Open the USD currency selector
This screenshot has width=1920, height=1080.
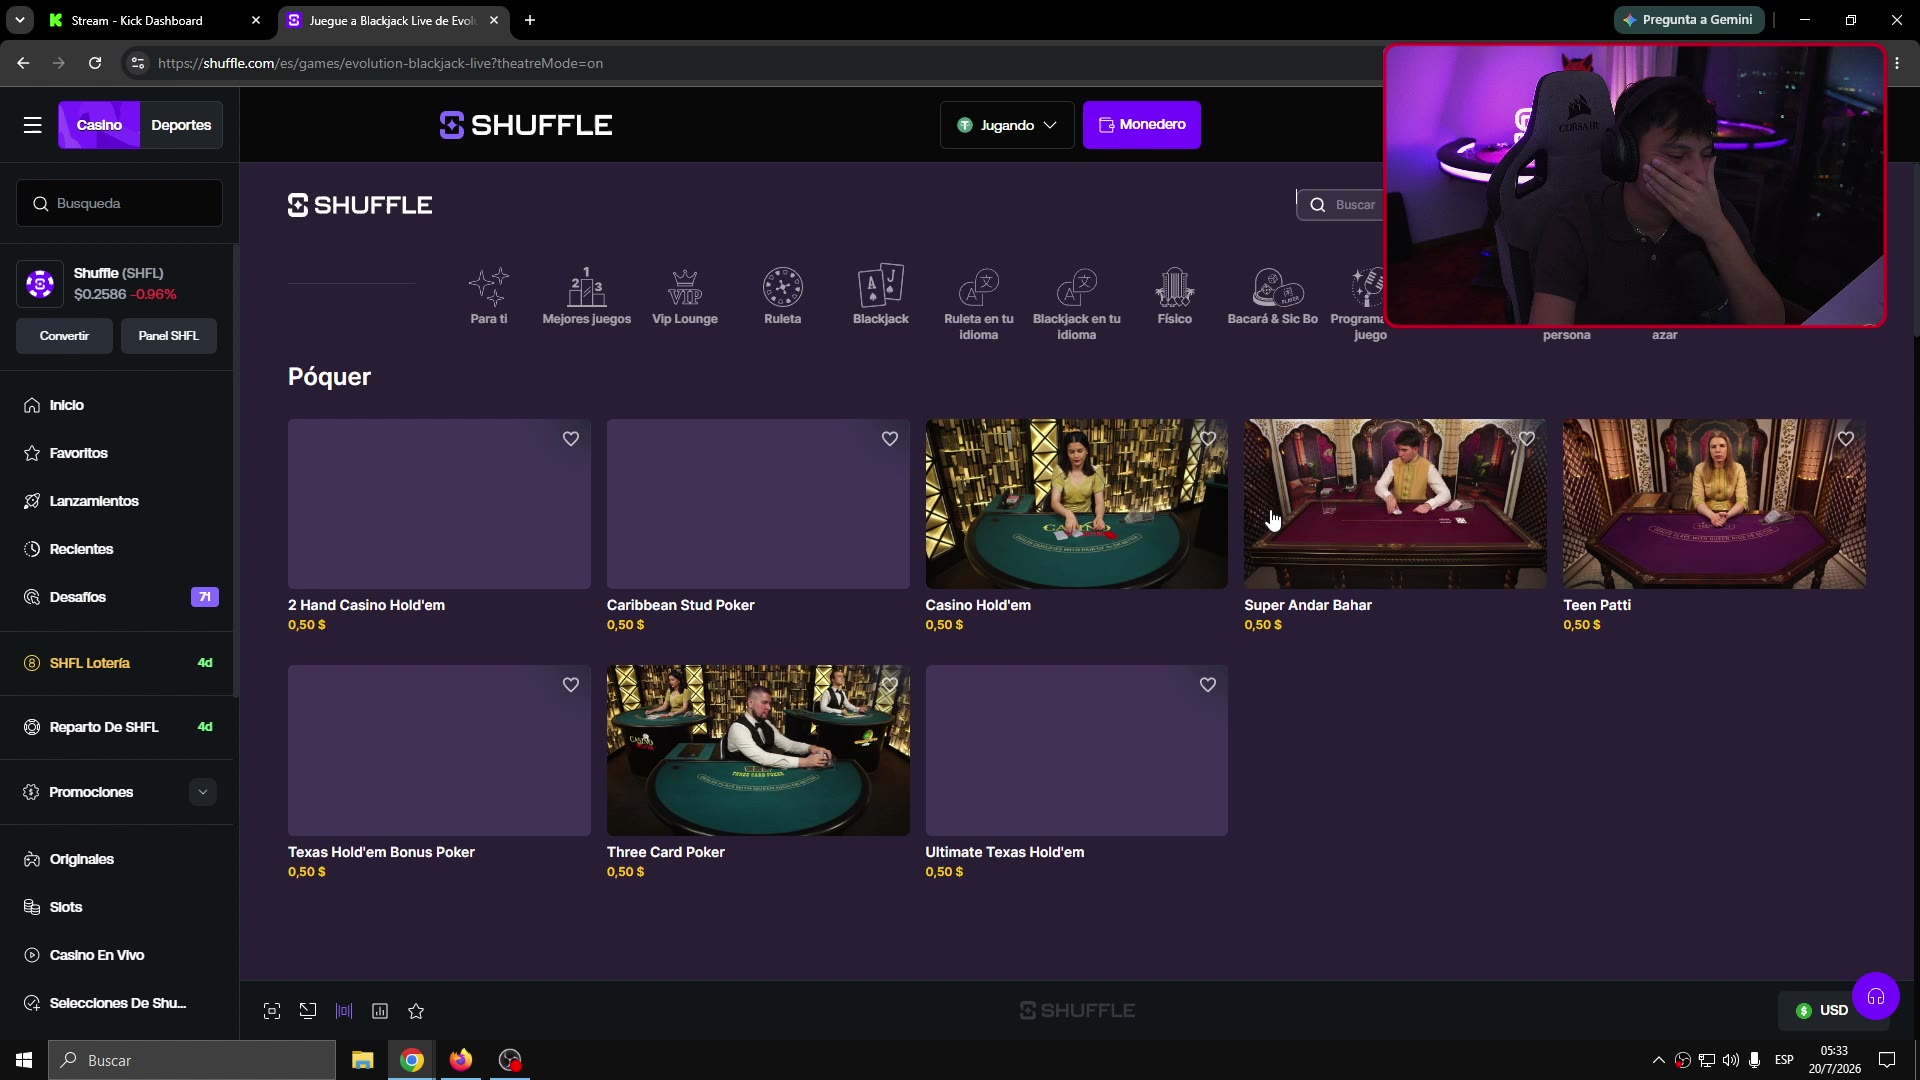pos(1821,1011)
